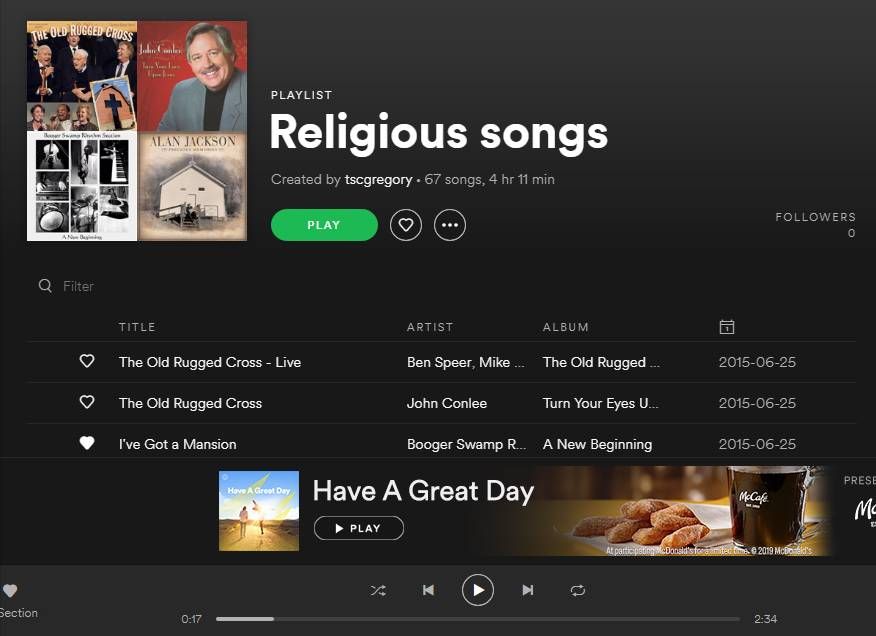
Task: Click the green PLAY button
Action: pyautogui.click(x=324, y=225)
